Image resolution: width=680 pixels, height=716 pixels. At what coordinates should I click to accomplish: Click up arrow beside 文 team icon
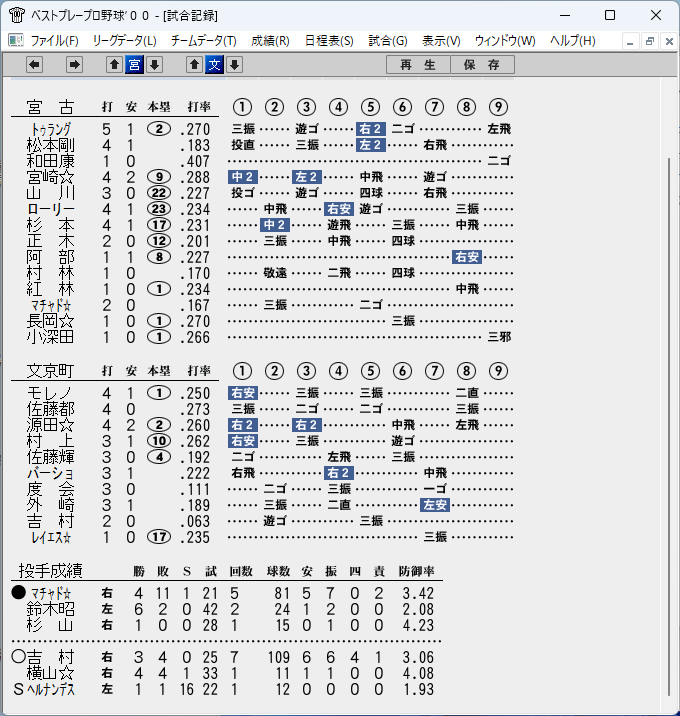pos(194,64)
